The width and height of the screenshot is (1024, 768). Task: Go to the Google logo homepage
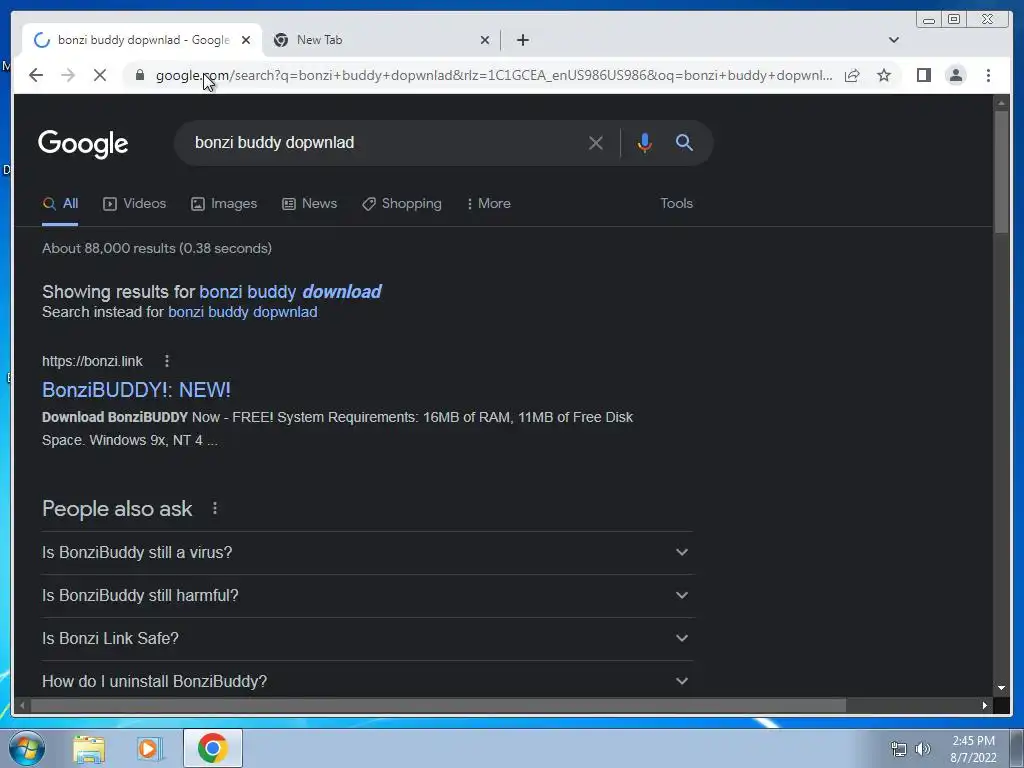point(83,144)
